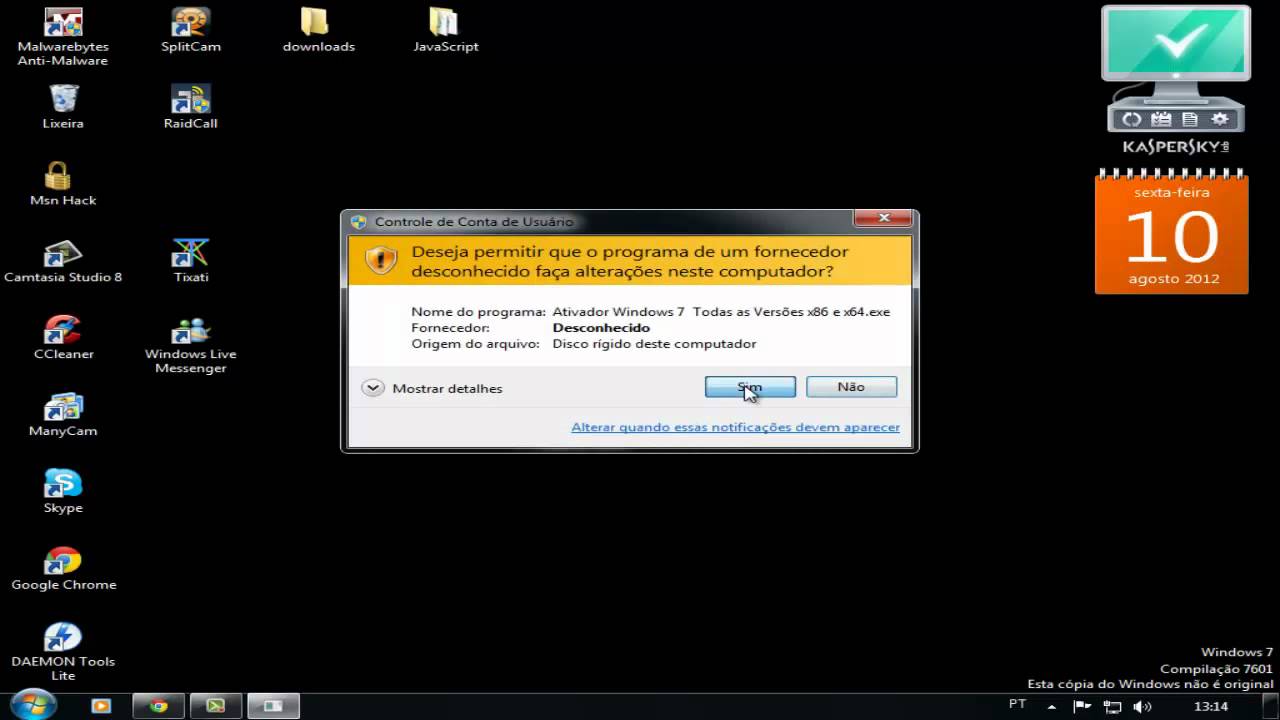Switch to Chrome in the taskbar
This screenshot has height=720, width=1280.
pos(159,705)
